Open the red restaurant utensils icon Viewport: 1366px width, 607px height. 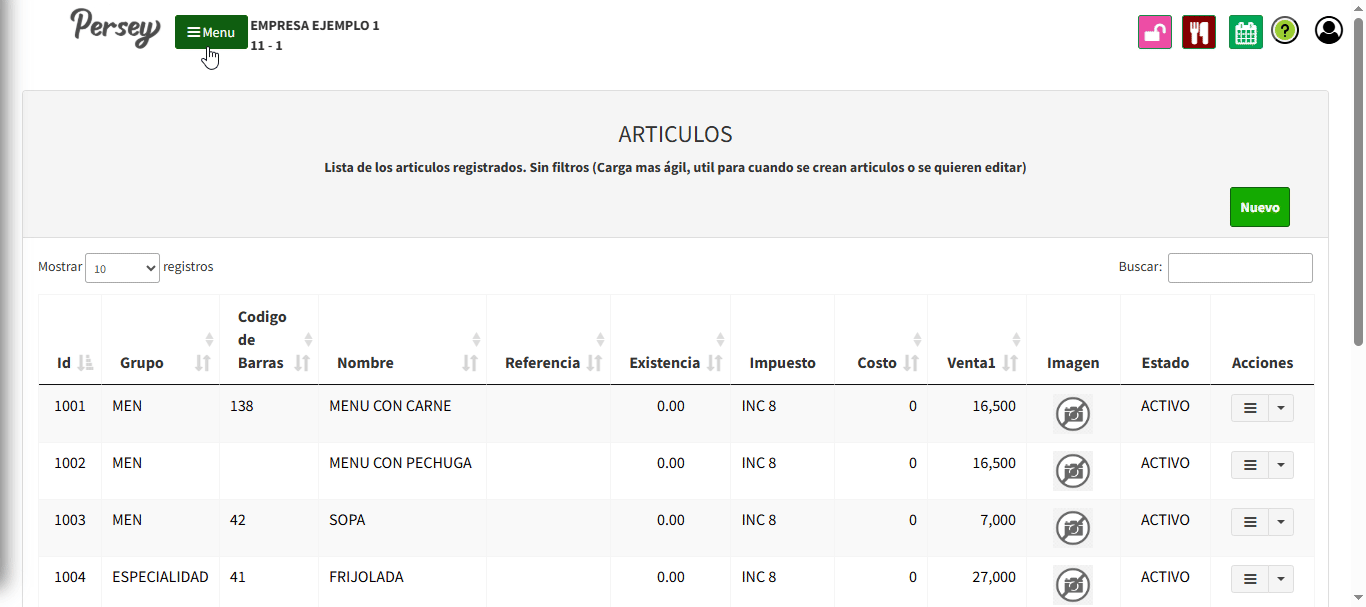[1198, 32]
